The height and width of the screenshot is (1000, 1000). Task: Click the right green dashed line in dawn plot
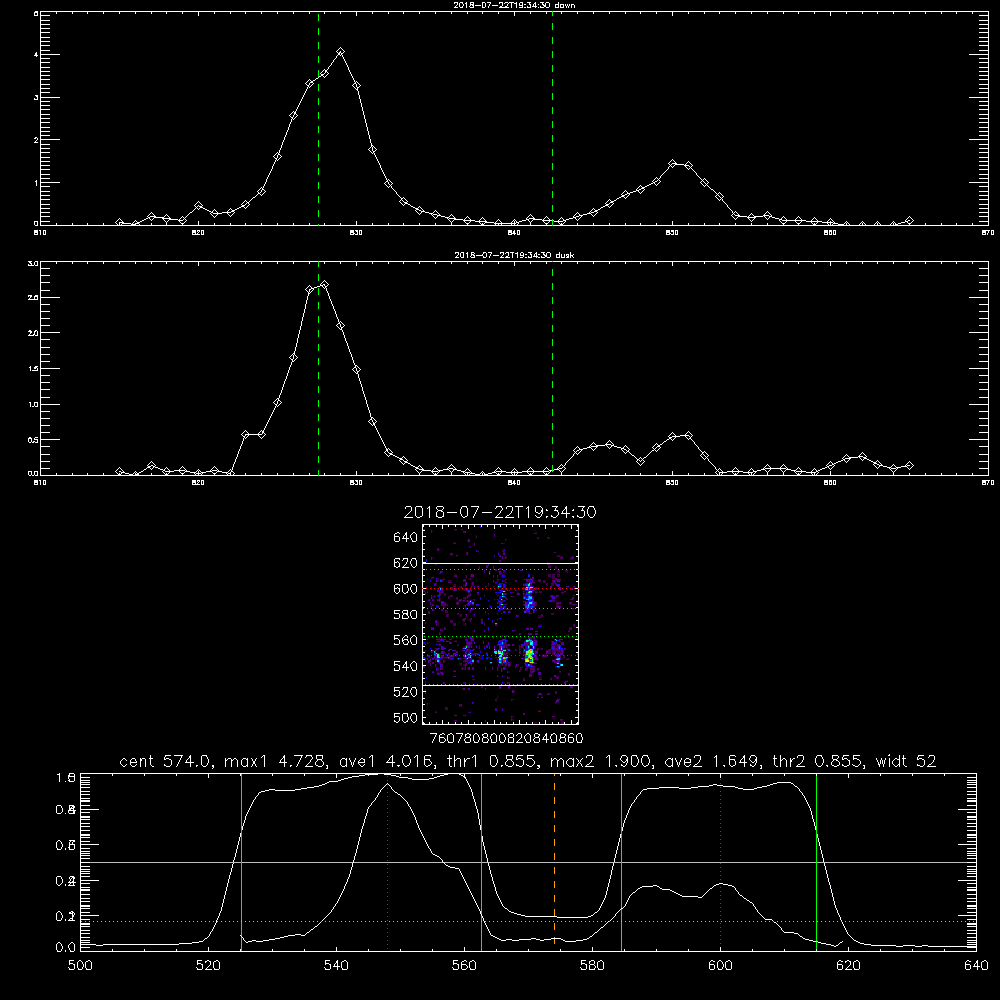tap(552, 118)
